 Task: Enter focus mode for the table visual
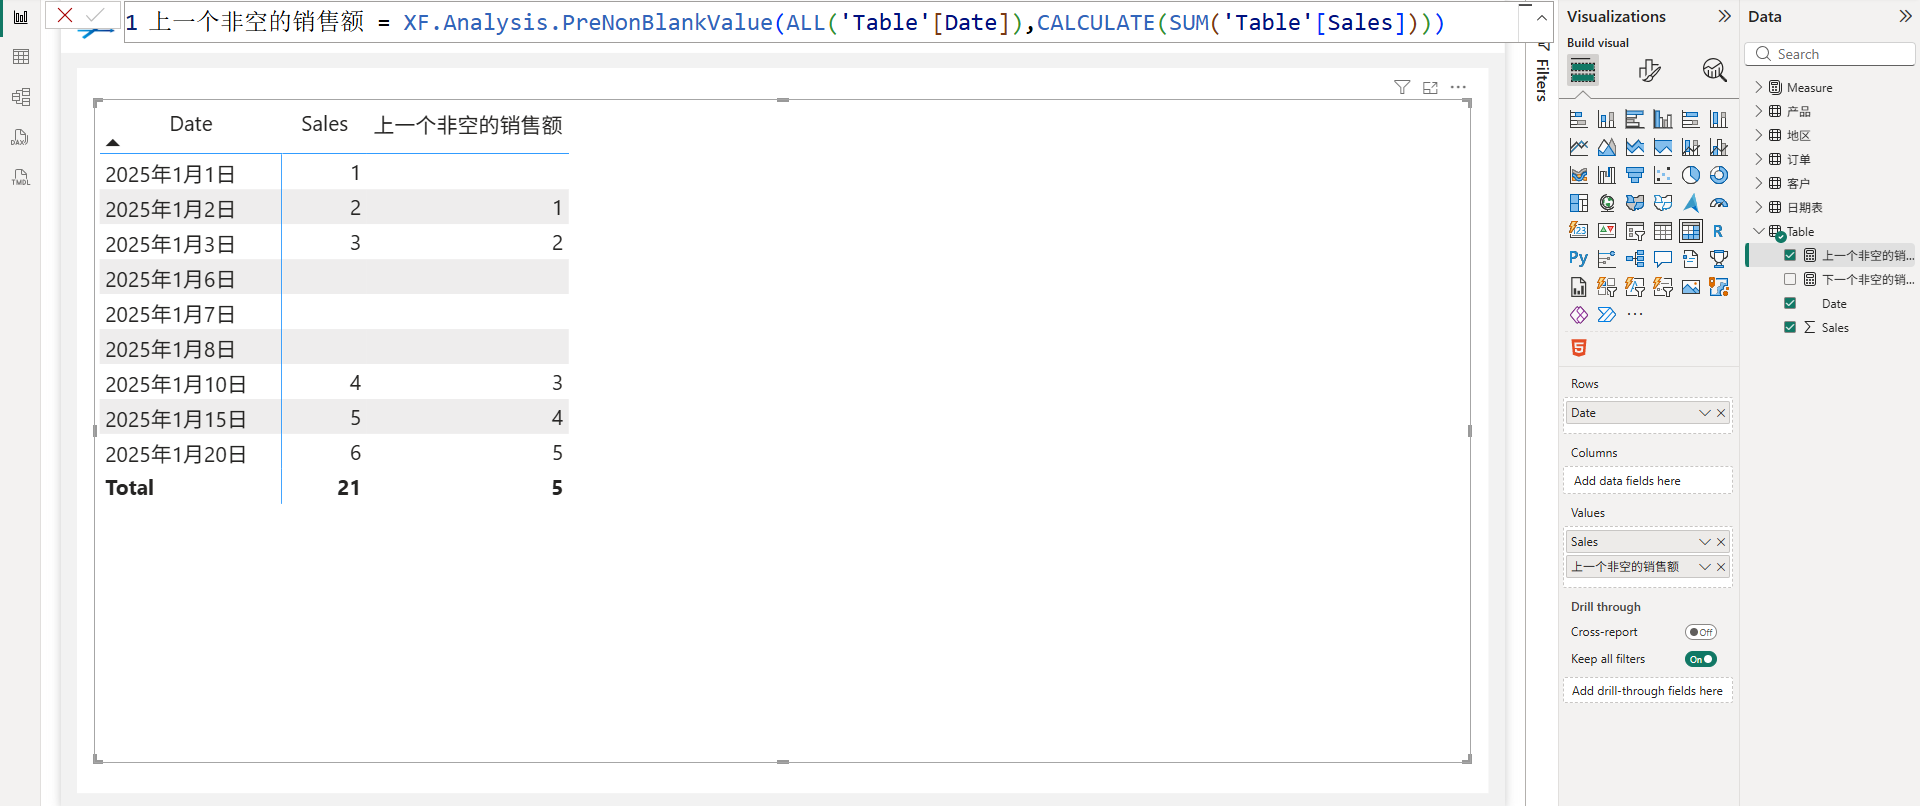pos(1430,88)
